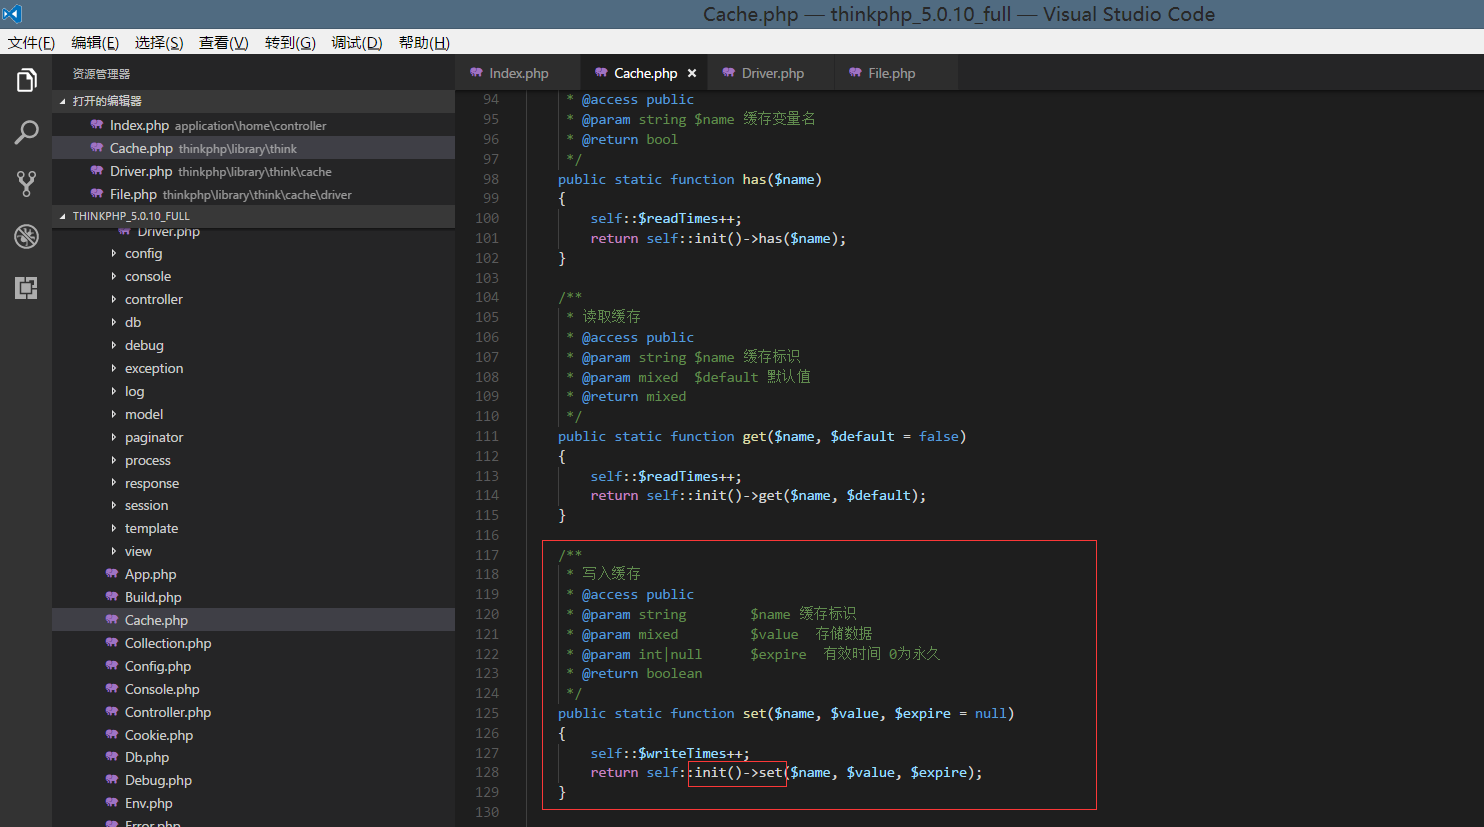Click the self::$writeTimes++ code line
Screen dimensions: 1484x827
(669, 753)
